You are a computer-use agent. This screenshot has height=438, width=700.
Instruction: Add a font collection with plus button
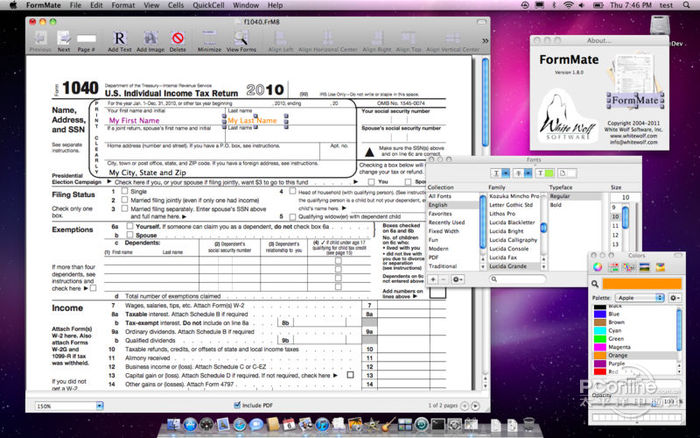point(433,279)
